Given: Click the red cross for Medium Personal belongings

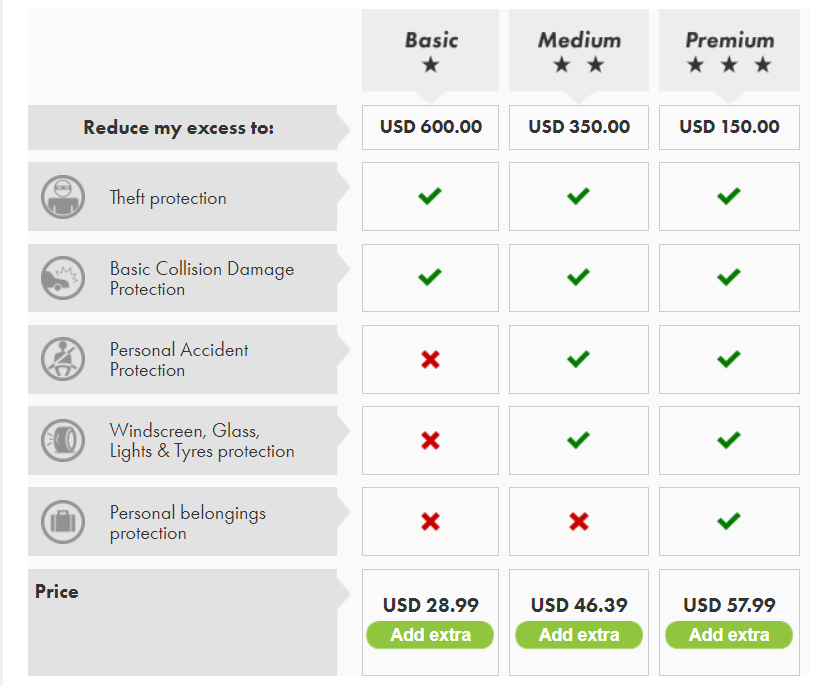Looking at the screenshot, I should (579, 521).
